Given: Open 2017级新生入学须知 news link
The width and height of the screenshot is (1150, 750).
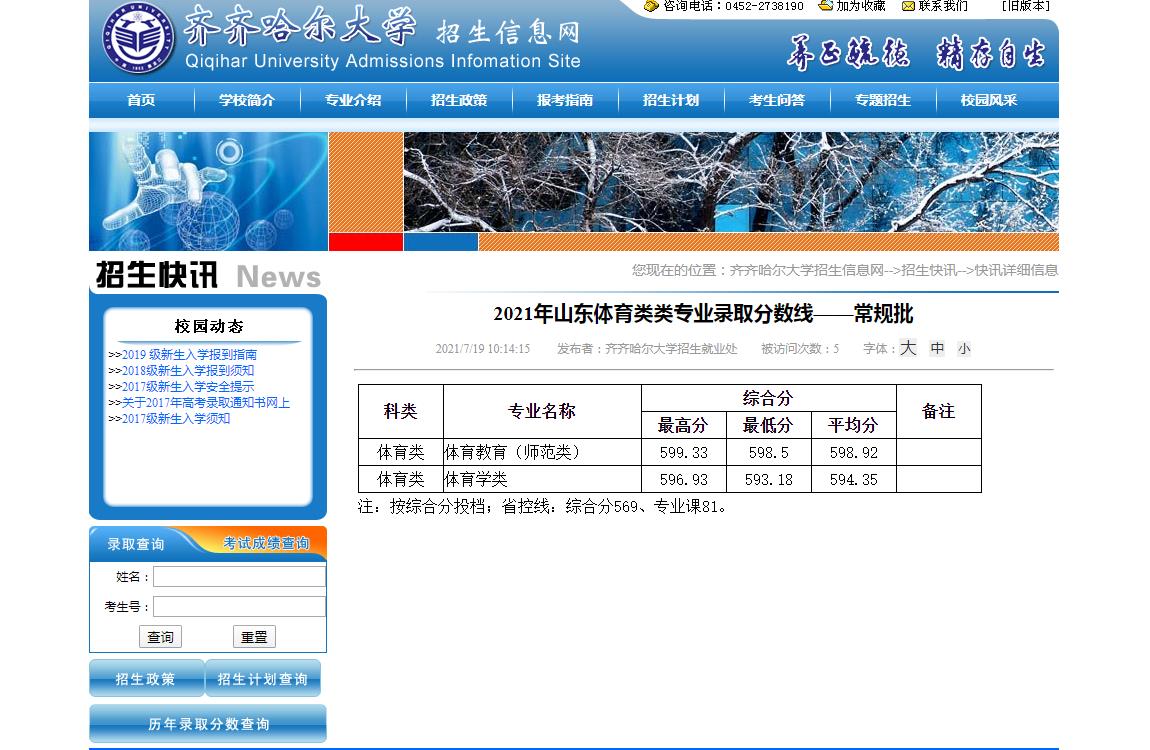Looking at the screenshot, I should pos(176,419).
